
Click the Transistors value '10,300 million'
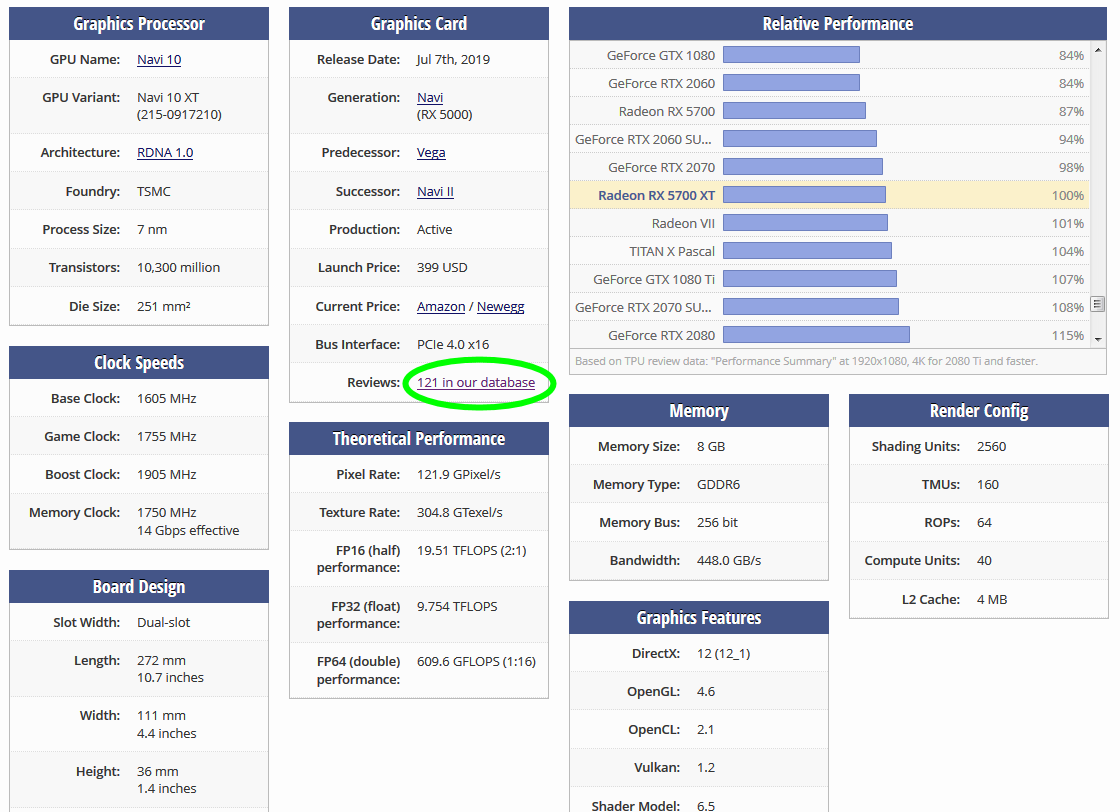pyautogui.click(x=179, y=267)
